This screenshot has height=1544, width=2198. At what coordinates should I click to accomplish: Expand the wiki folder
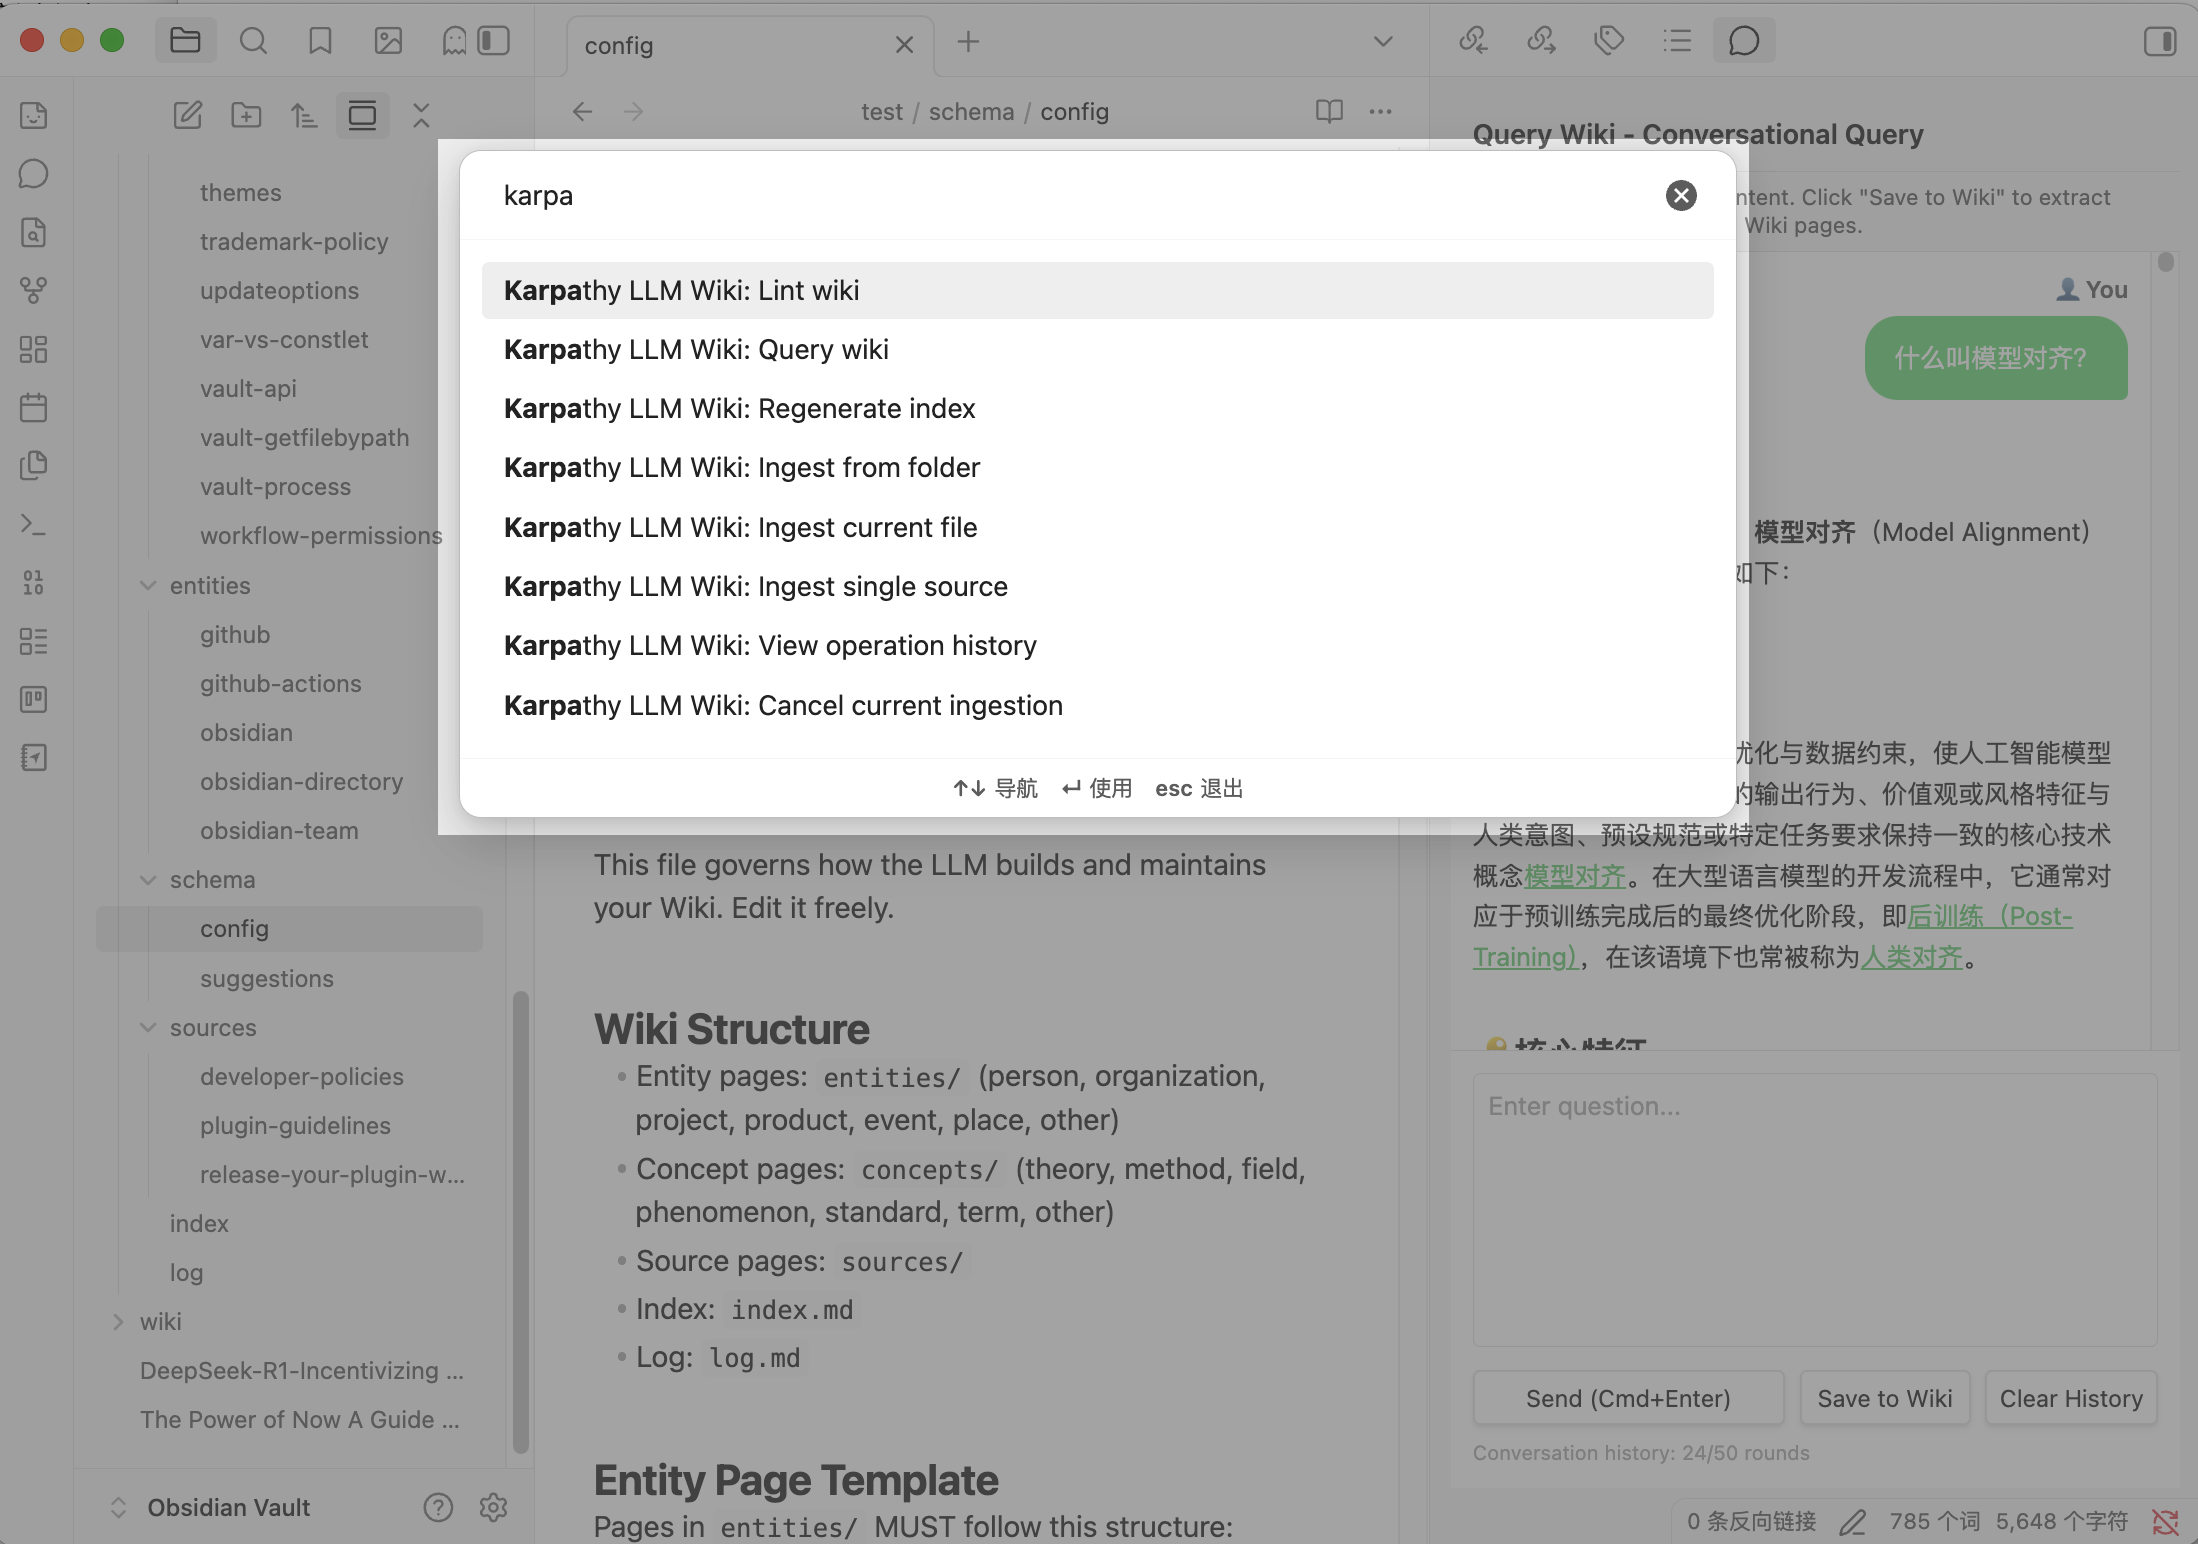pos(118,1322)
